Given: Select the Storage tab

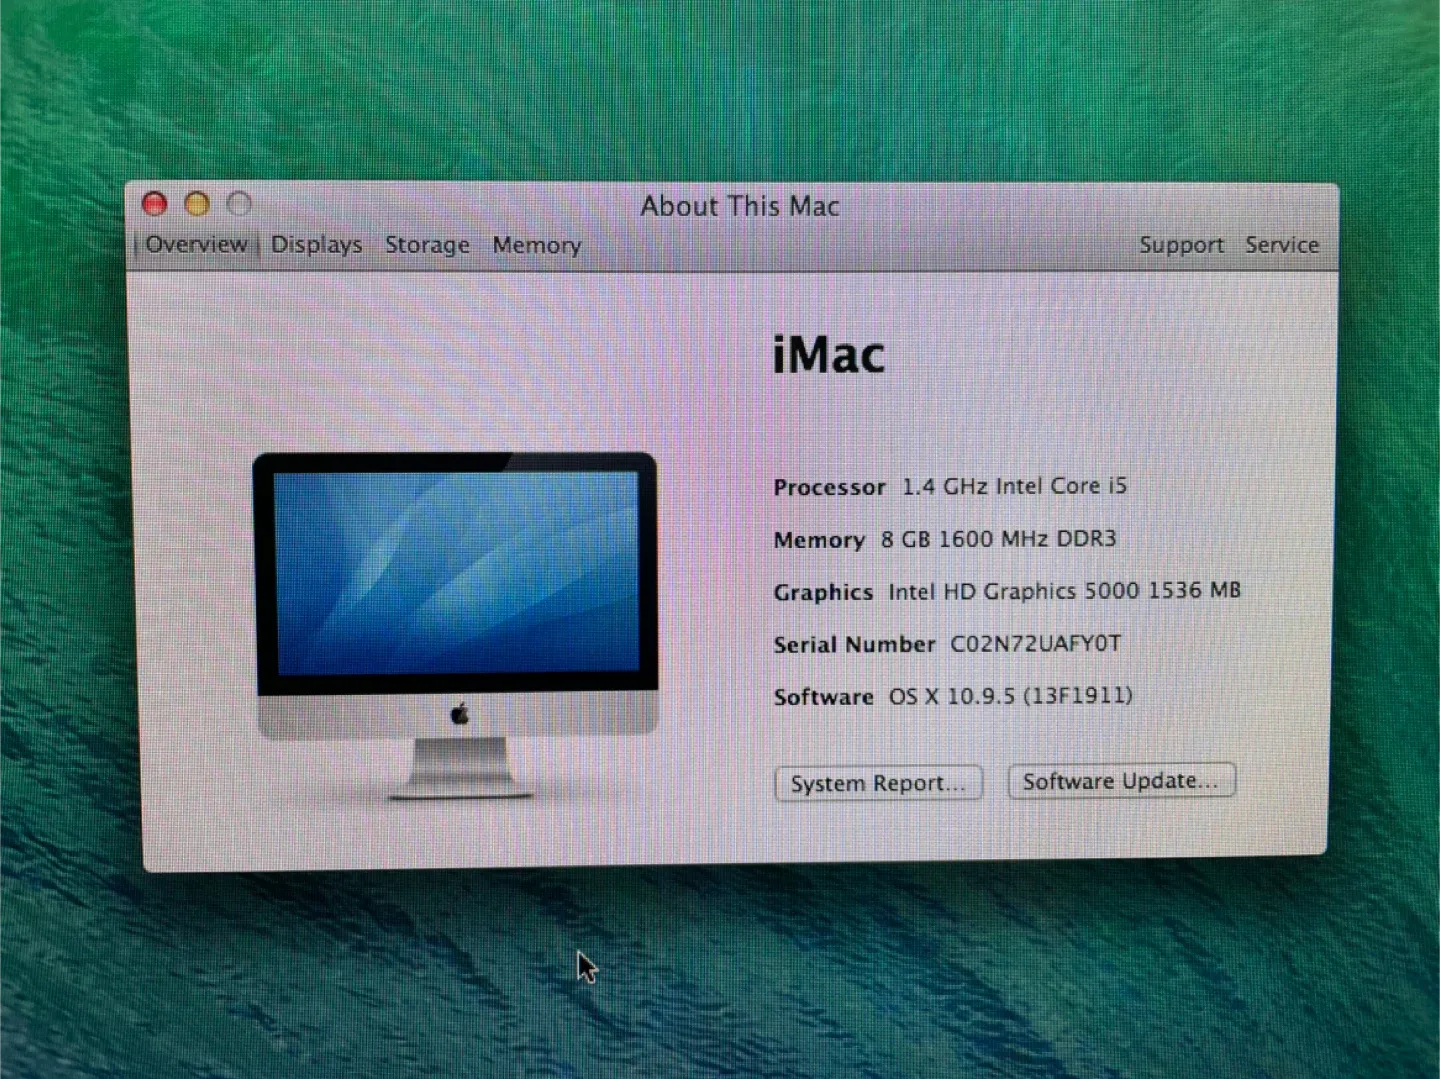Looking at the screenshot, I should [x=427, y=244].
